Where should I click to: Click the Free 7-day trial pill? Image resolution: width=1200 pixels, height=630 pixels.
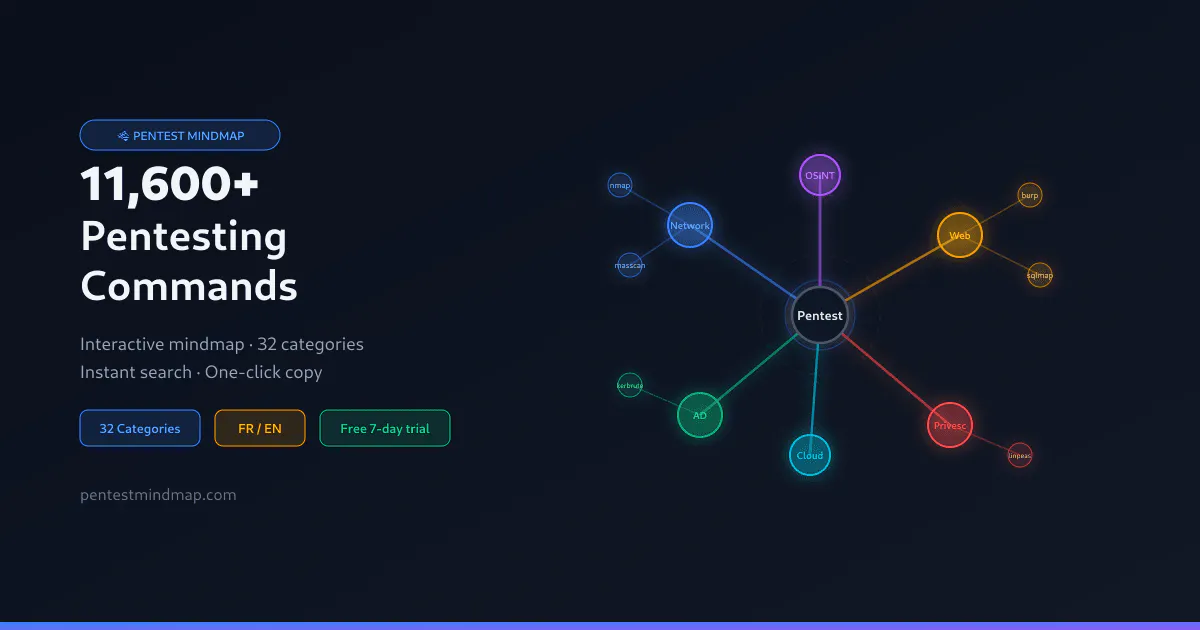385,428
